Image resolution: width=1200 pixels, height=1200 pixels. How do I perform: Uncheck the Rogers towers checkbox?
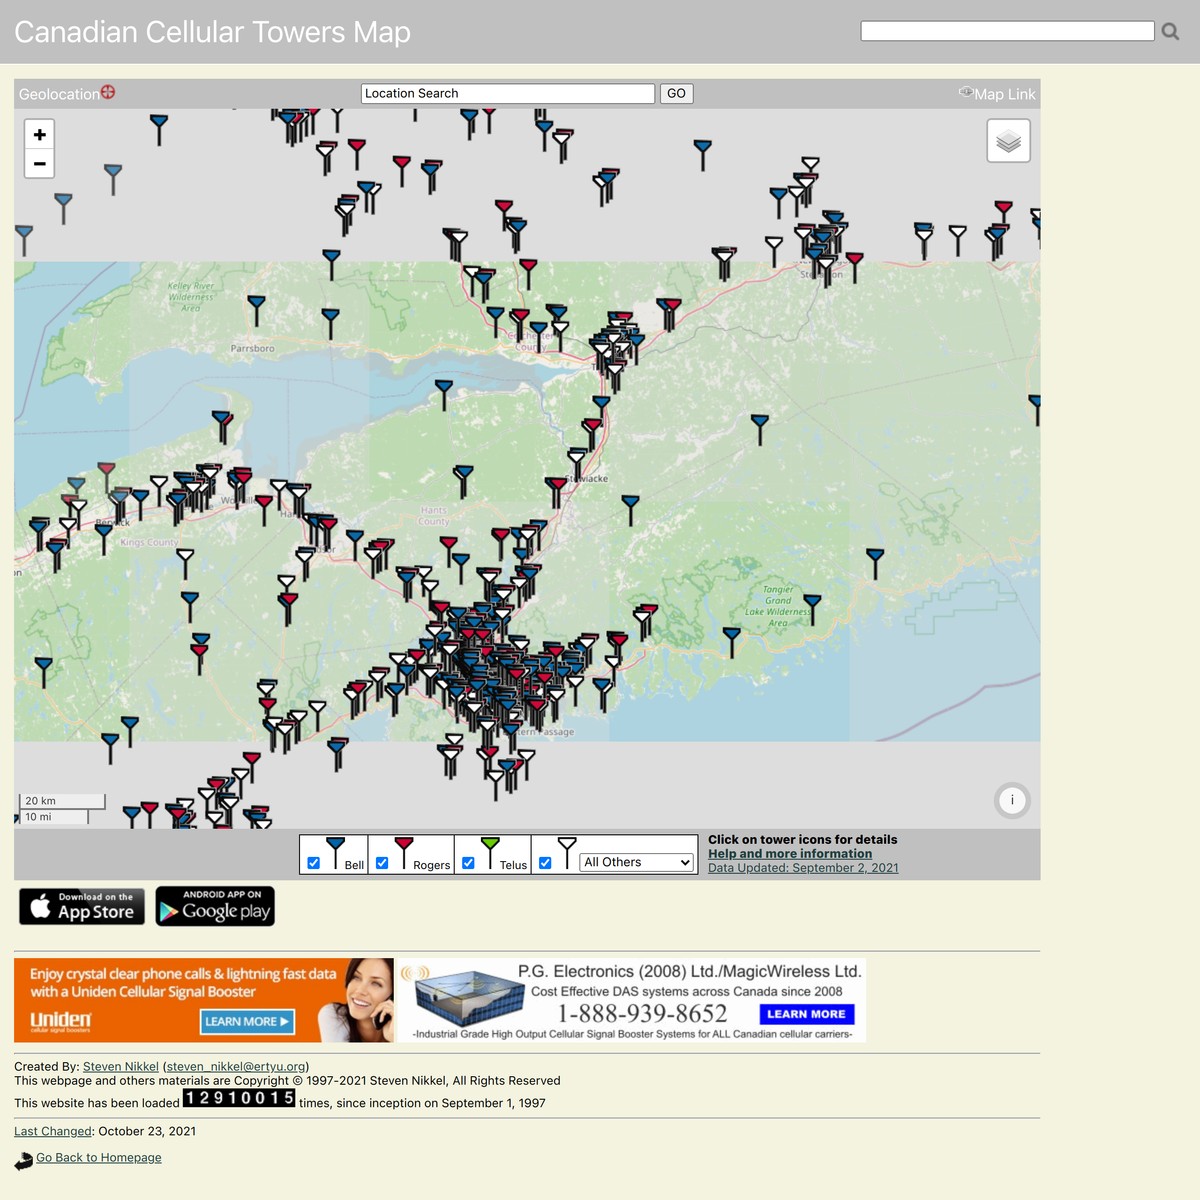382,863
